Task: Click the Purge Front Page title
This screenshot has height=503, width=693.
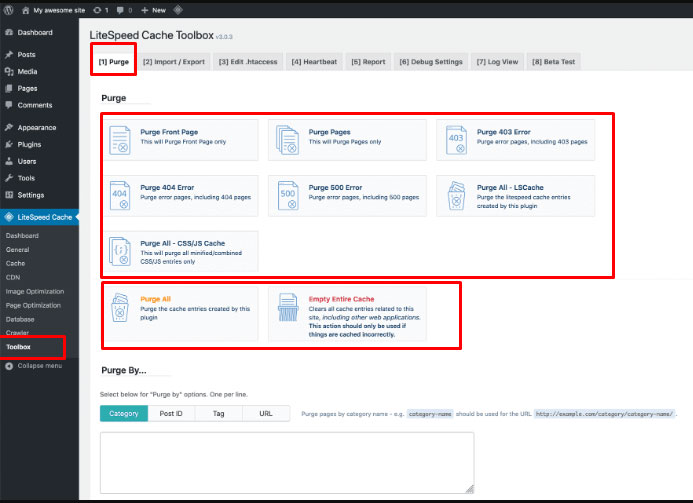Action: [x=169, y=132]
